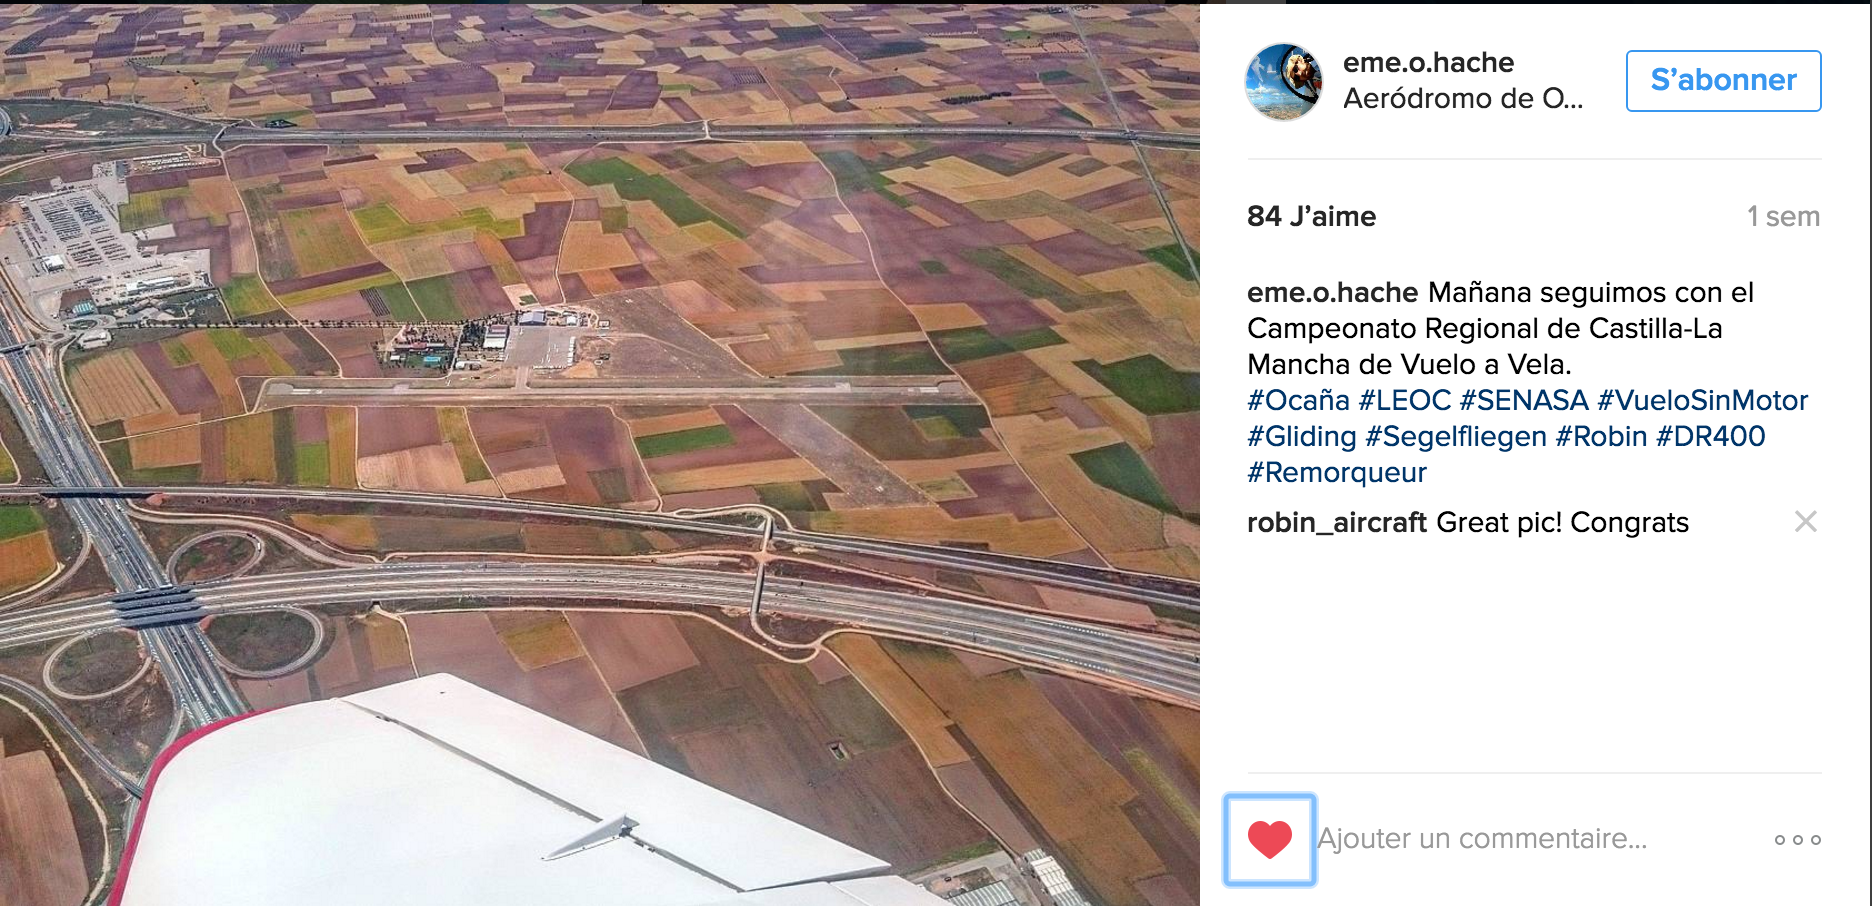
Task: Click the aerial airfield photo
Action: click(x=600, y=455)
